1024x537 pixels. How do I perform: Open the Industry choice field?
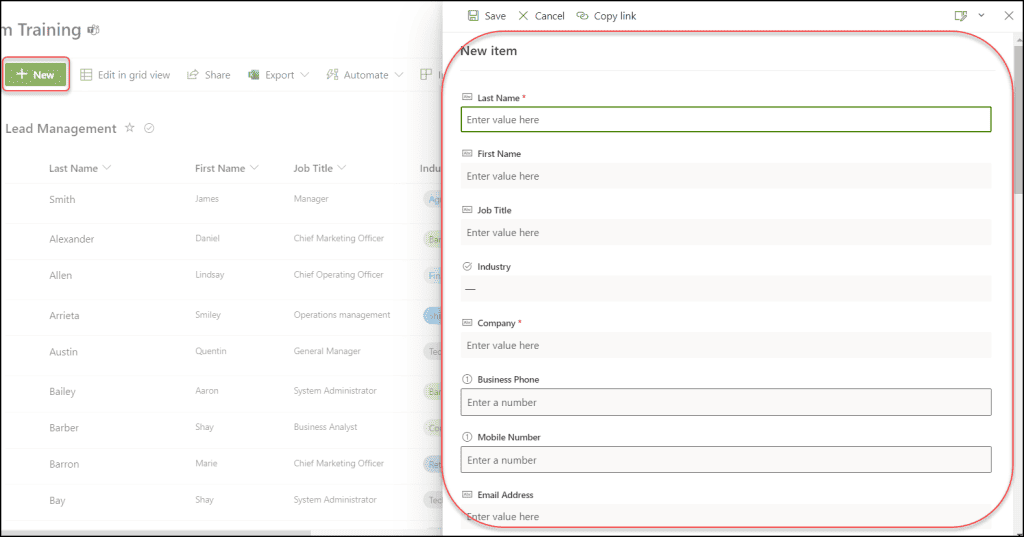click(726, 289)
